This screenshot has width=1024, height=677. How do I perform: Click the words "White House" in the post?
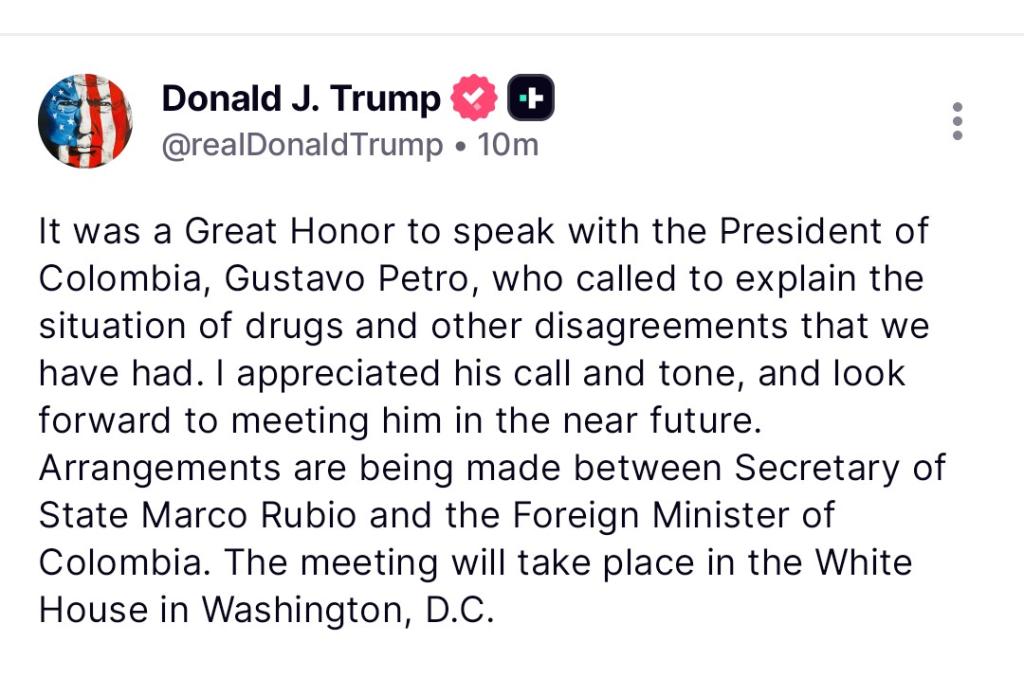pyautogui.click(x=864, y=562)
